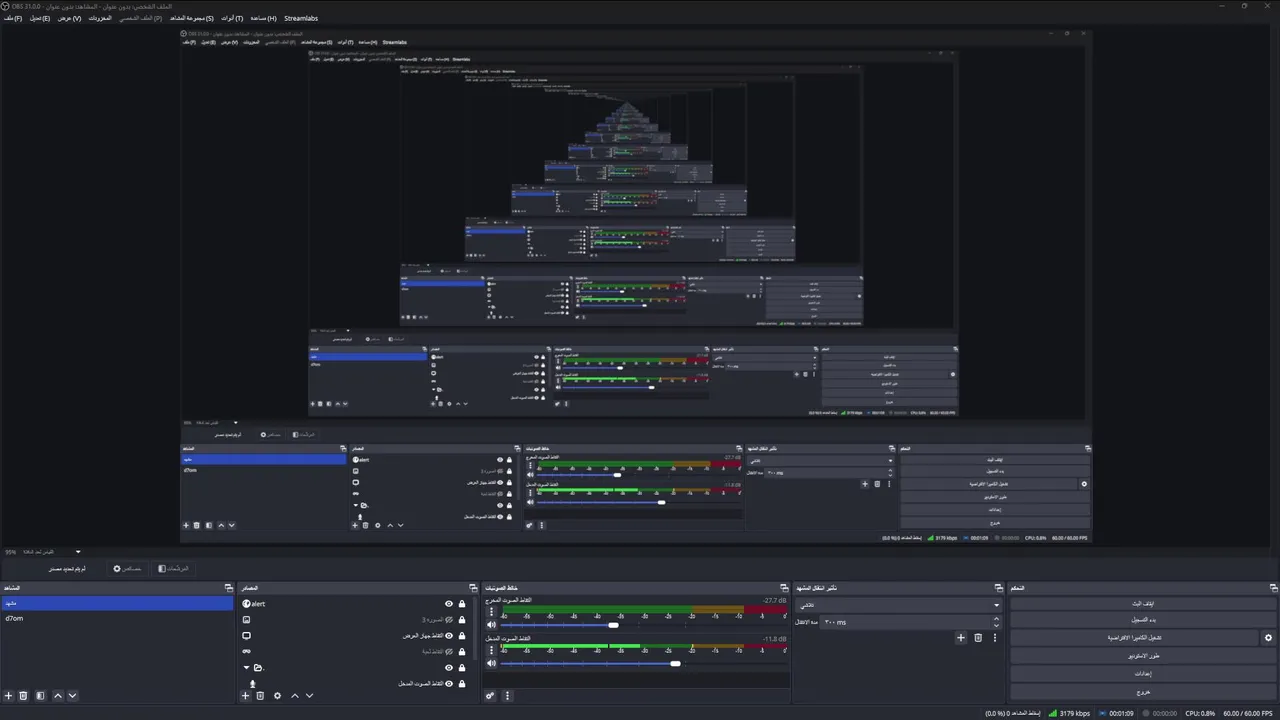1280x720 pixels.
Task: Remove the scene transition with its trash icon
Action: tap(978, 637)
